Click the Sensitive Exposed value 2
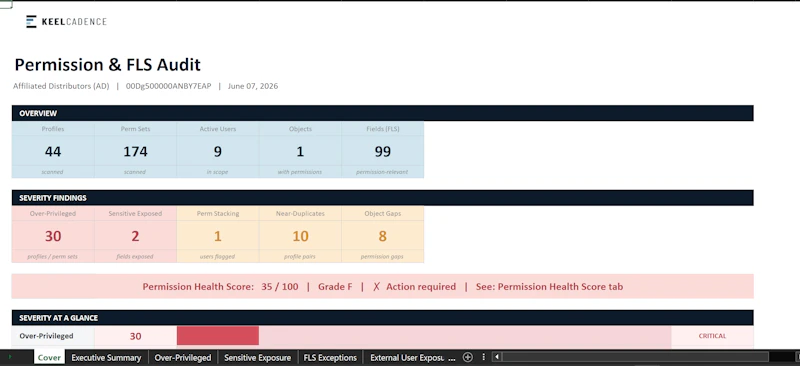This screenshot has width=800, height=366. 135,236
